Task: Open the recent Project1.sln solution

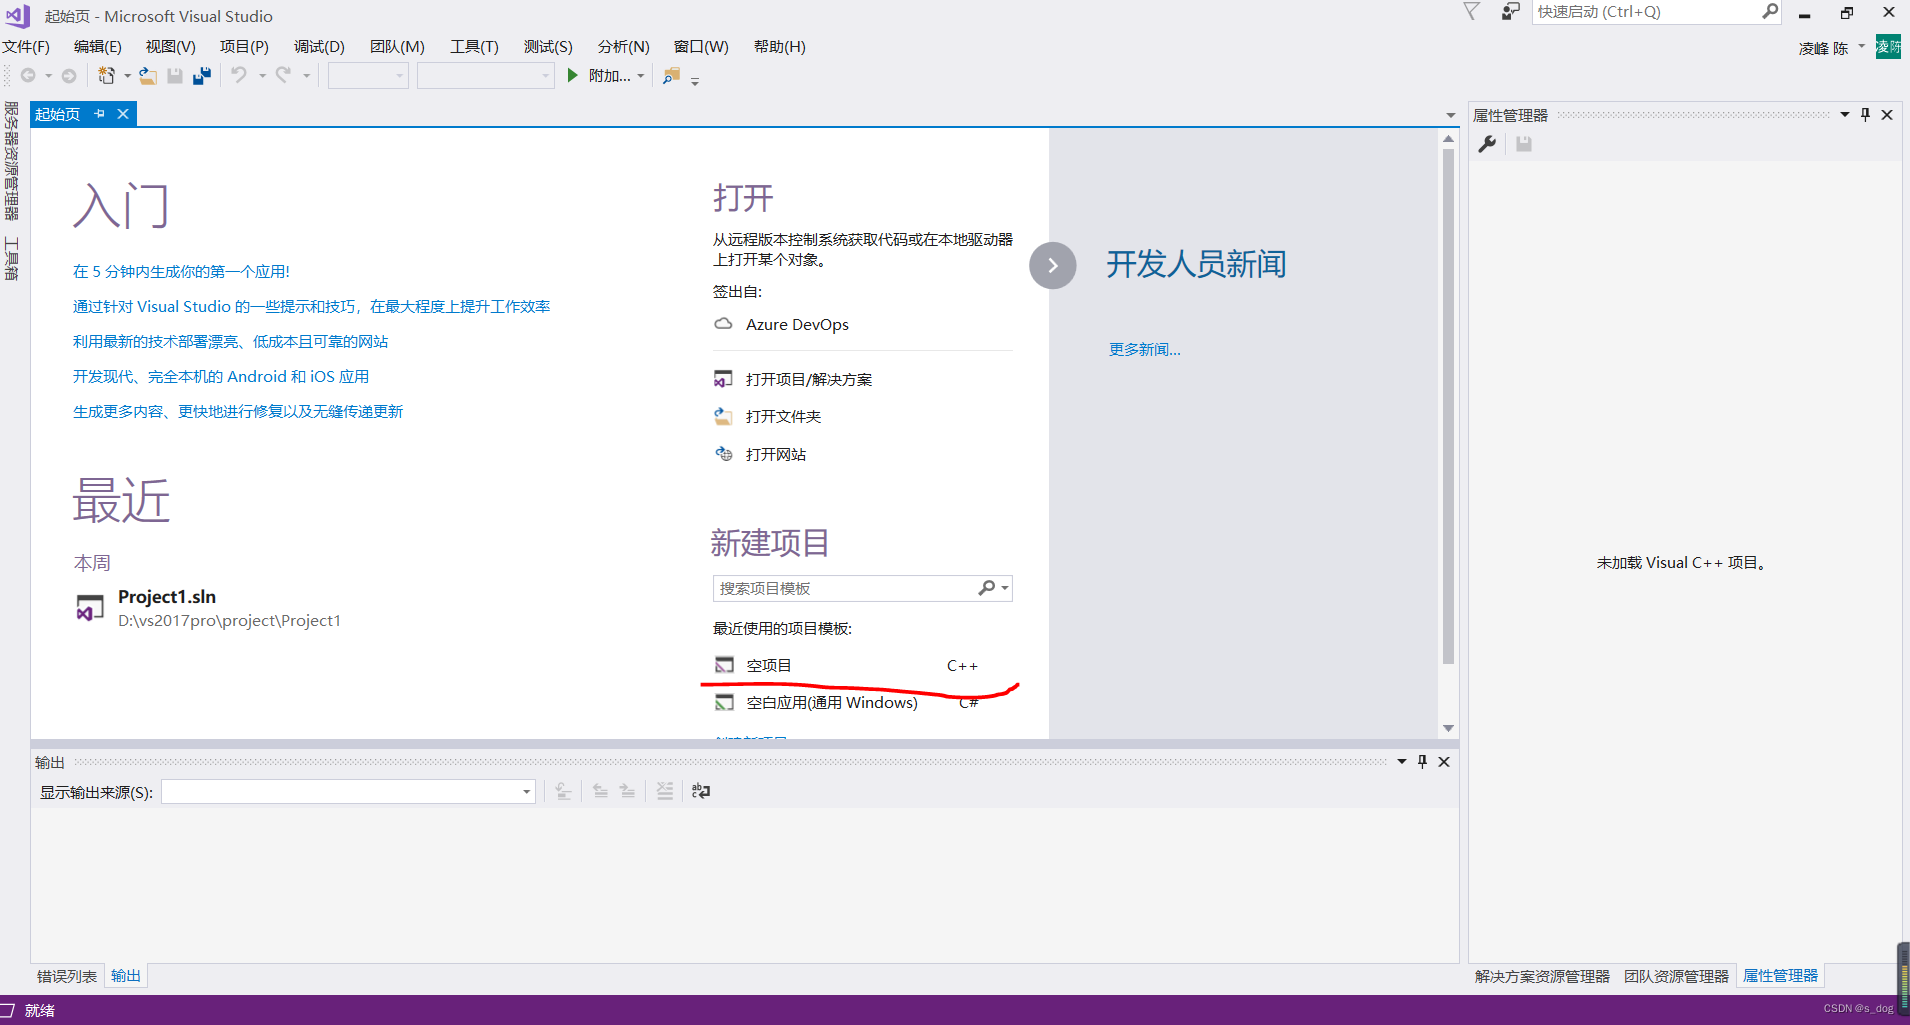Action: click(x=209, y=608)
